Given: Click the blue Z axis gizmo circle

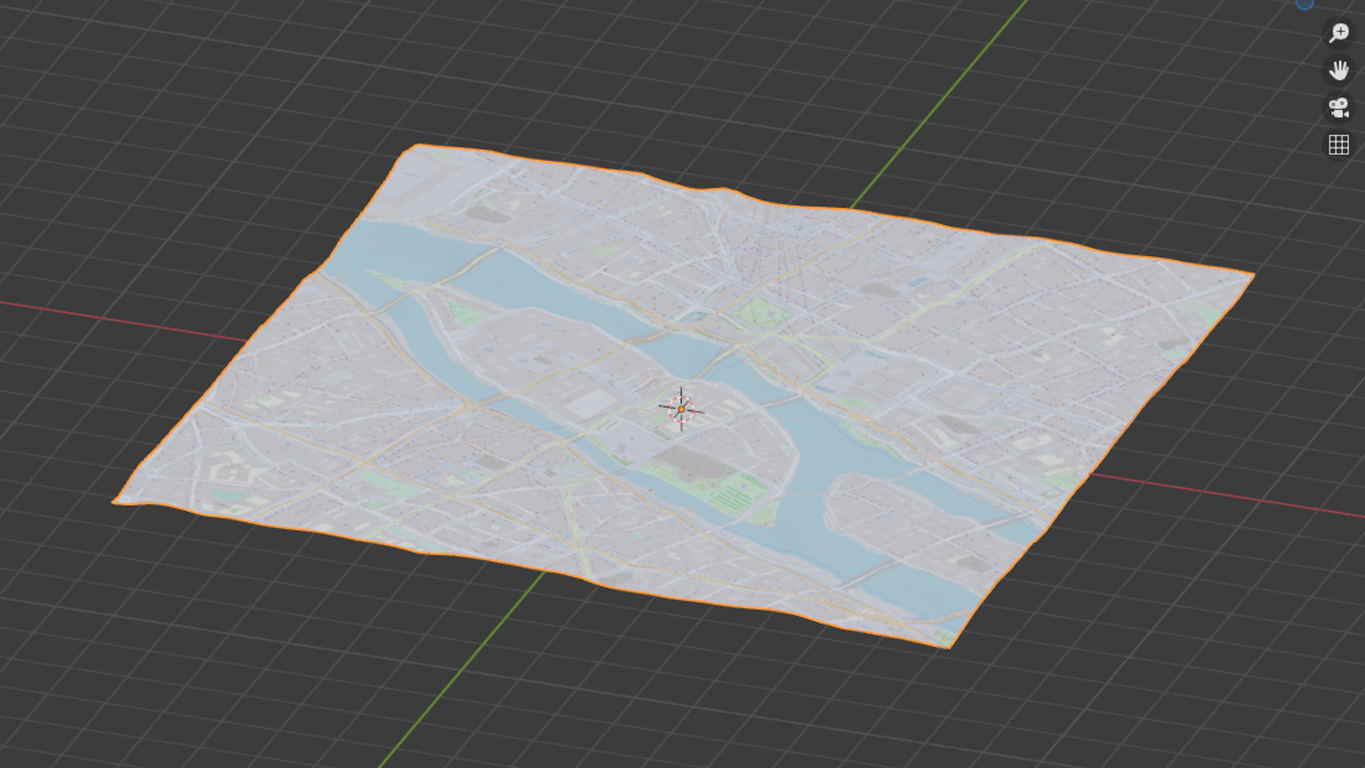Looking at the screenshot, I should pyautogui.click(x=1305, y=3).
